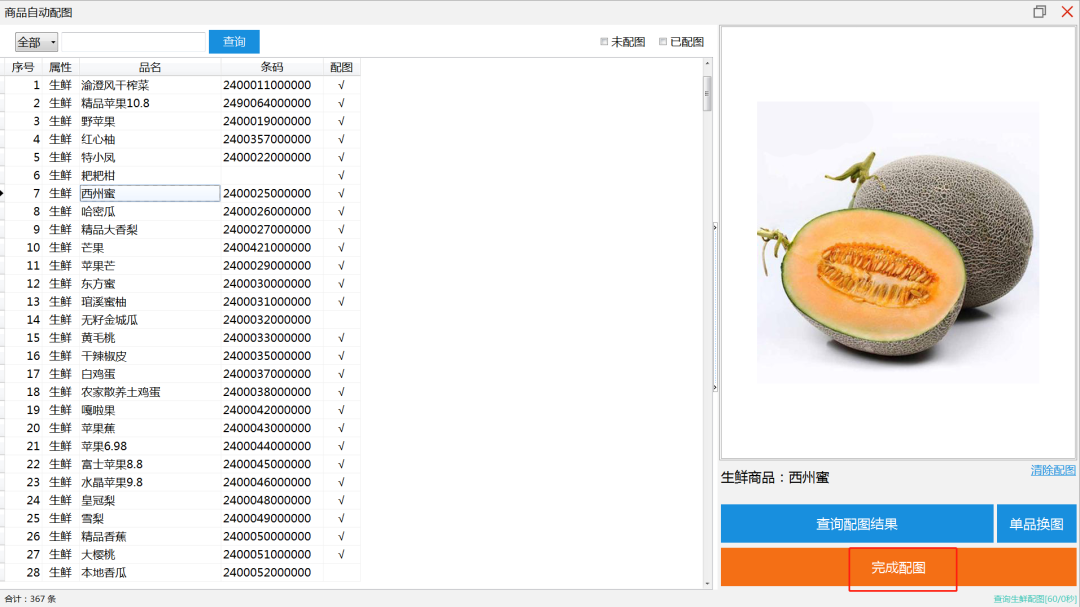Screen dimensions: 1080x607
Task: Click the restore window icon
Action: 1040,12
